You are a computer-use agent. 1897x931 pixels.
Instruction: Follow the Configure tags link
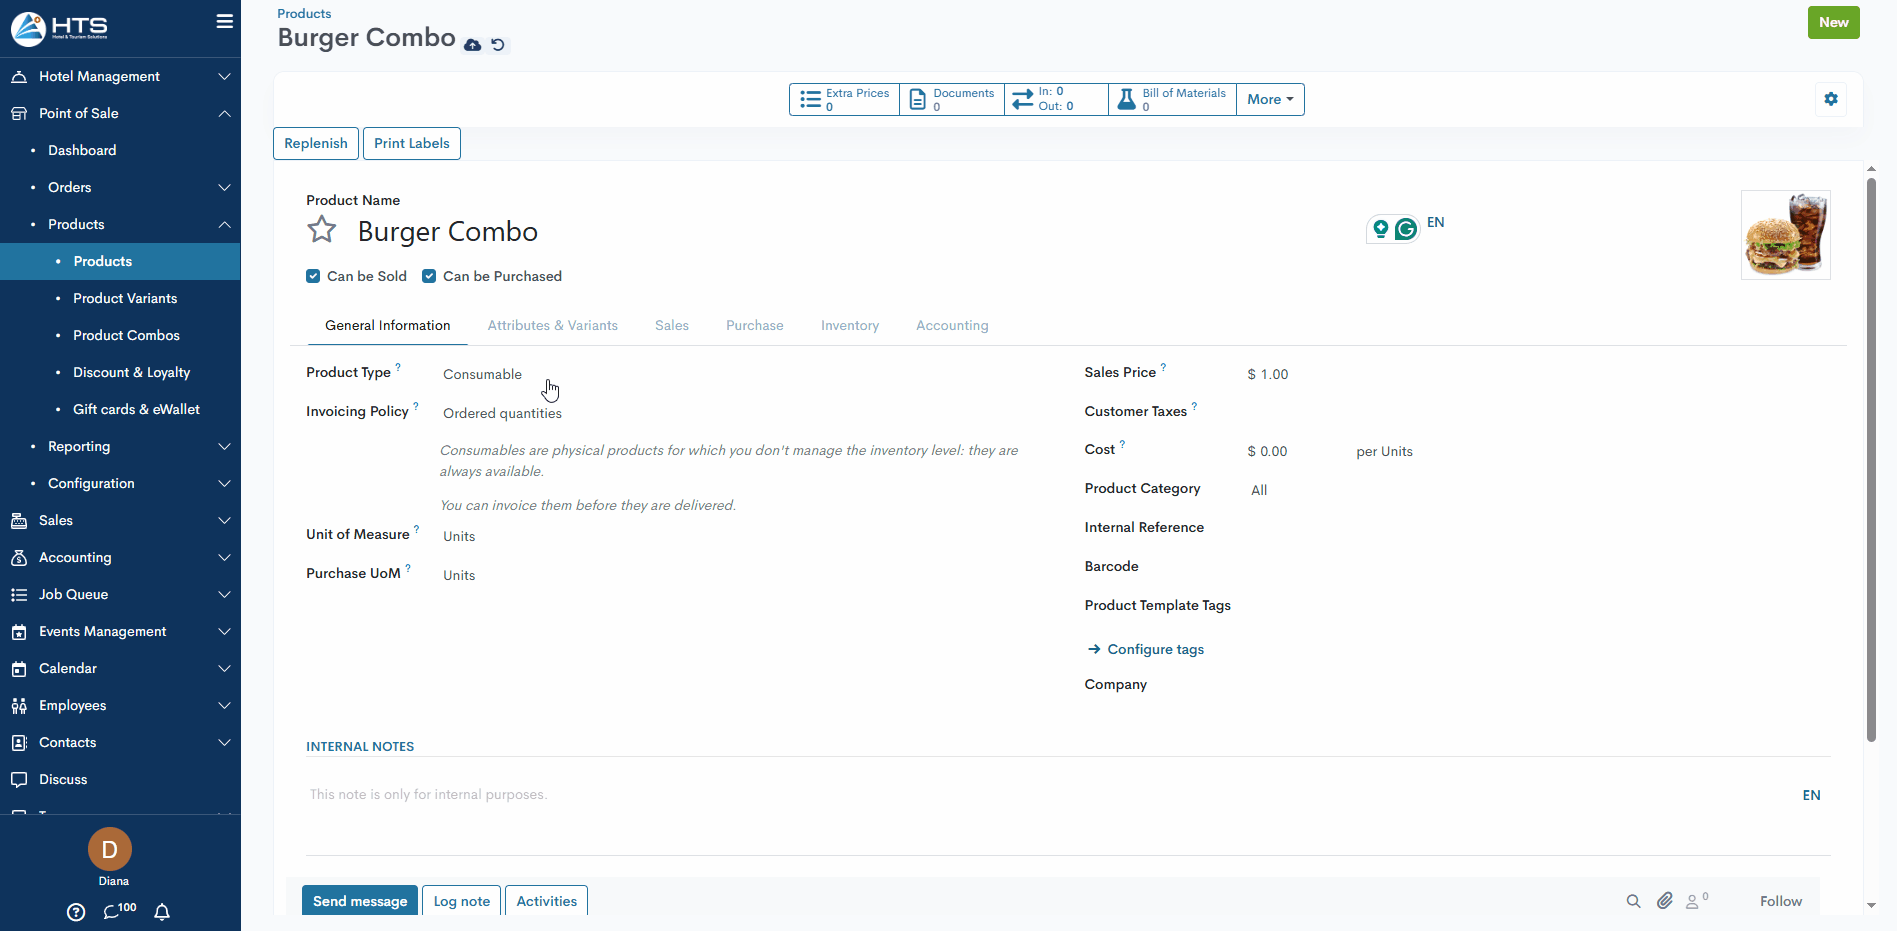[x=1154, y=649]
